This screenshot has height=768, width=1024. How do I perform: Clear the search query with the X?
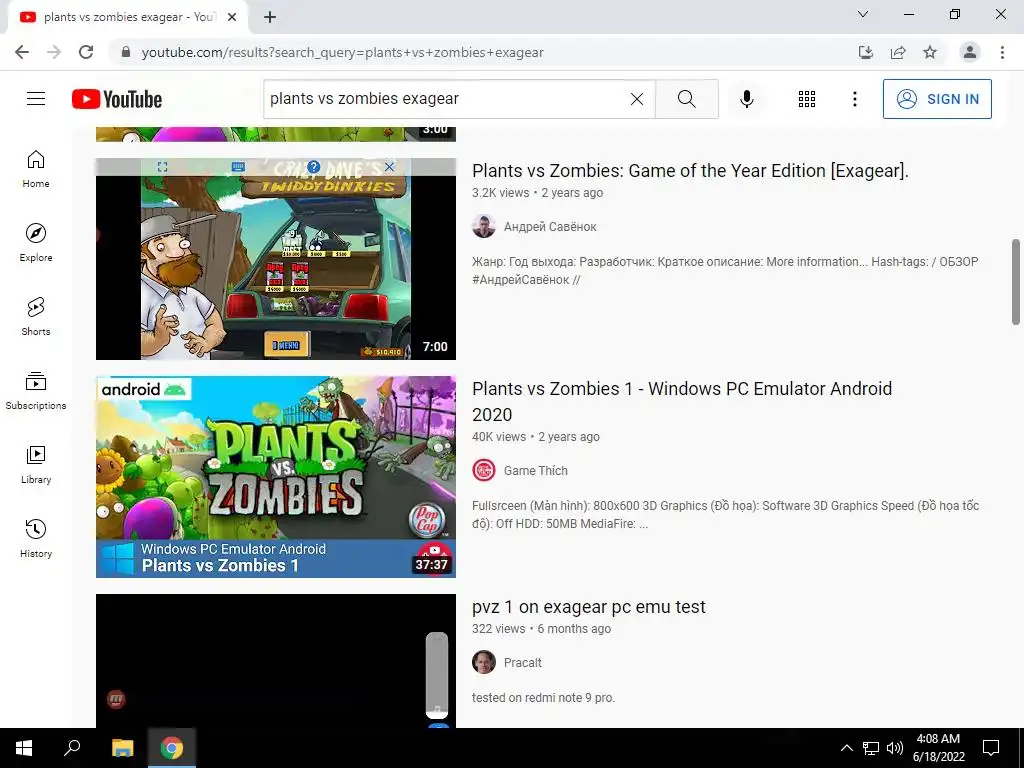click(x=637, y=99)
